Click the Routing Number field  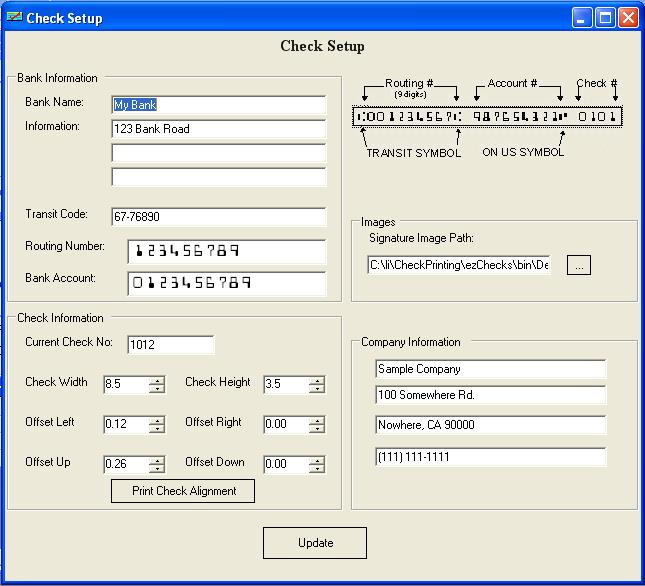click(226, 251)
